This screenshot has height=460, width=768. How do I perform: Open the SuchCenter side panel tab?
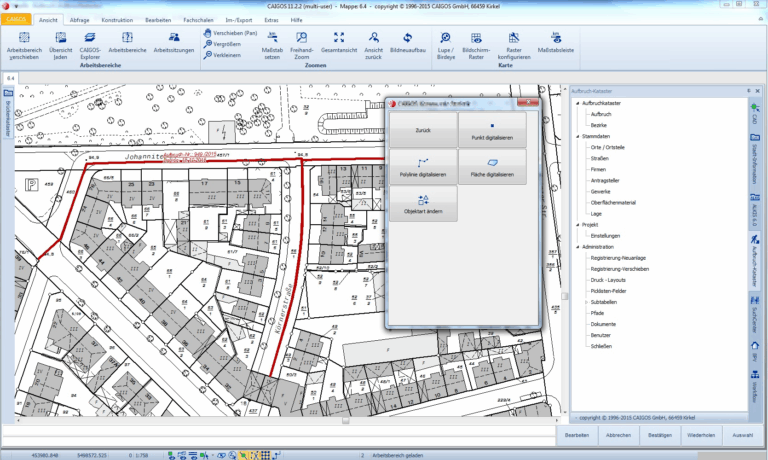[x=755, y=317]
